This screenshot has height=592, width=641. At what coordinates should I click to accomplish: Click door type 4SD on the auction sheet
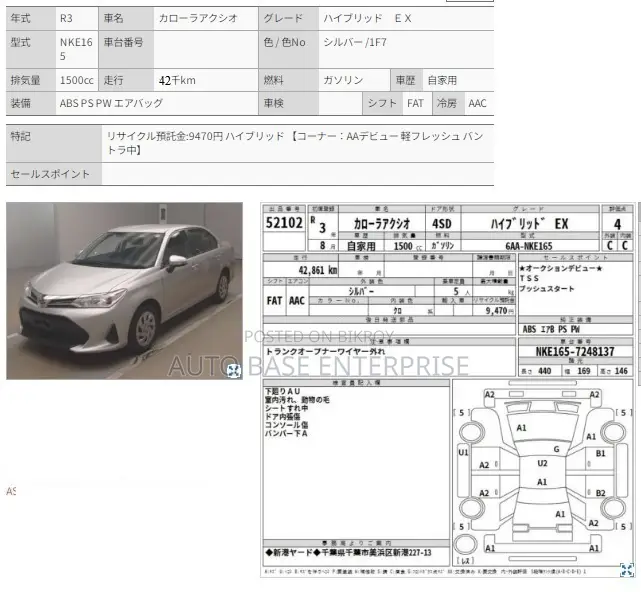pyautogui.click(x=442, y=224)
